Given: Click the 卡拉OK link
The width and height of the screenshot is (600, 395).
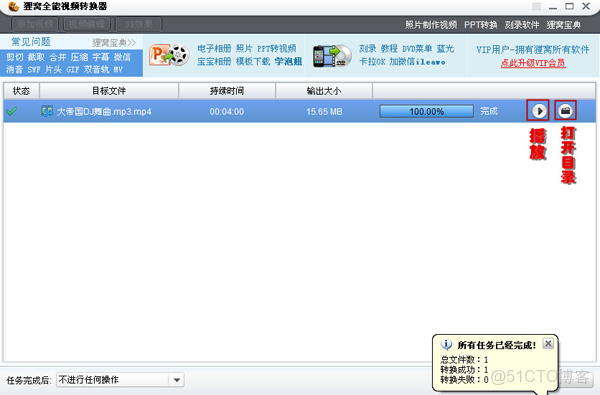Looking at the screenshot, I should click(372, 62).
